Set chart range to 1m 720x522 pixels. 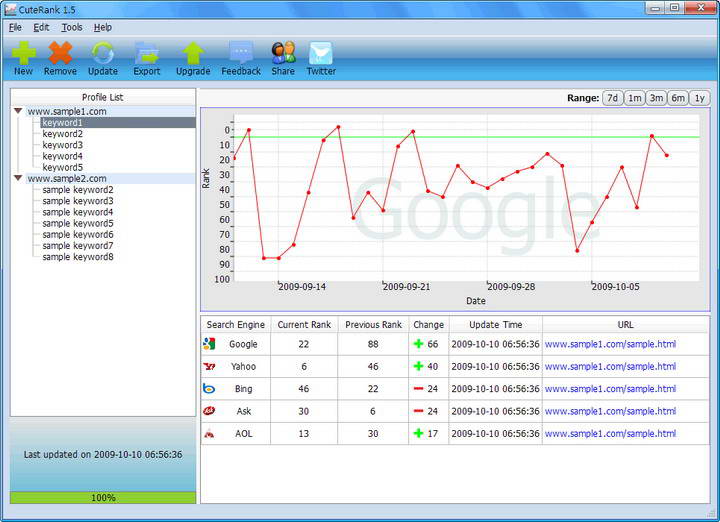[635, 98]
